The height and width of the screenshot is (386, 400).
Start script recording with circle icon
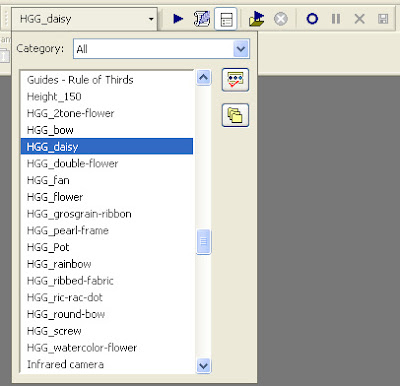click(312, 19)
